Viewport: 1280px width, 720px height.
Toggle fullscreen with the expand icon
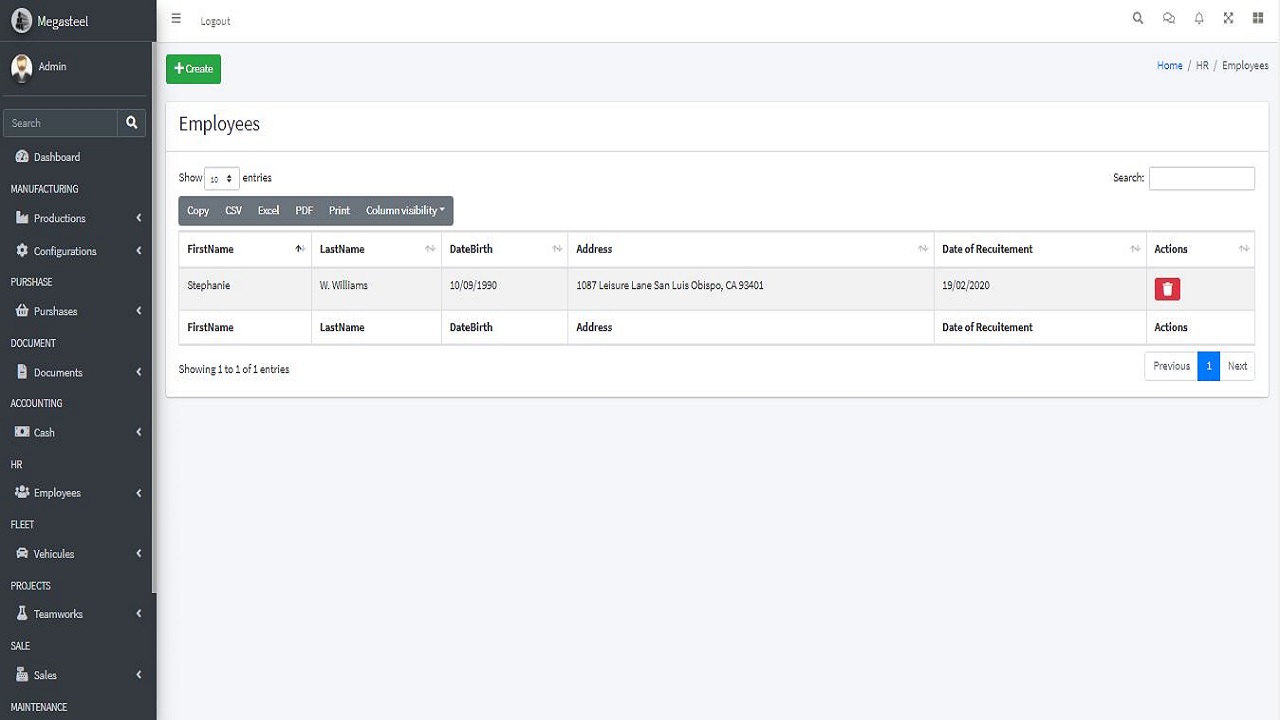click(x=1228, y=18)
